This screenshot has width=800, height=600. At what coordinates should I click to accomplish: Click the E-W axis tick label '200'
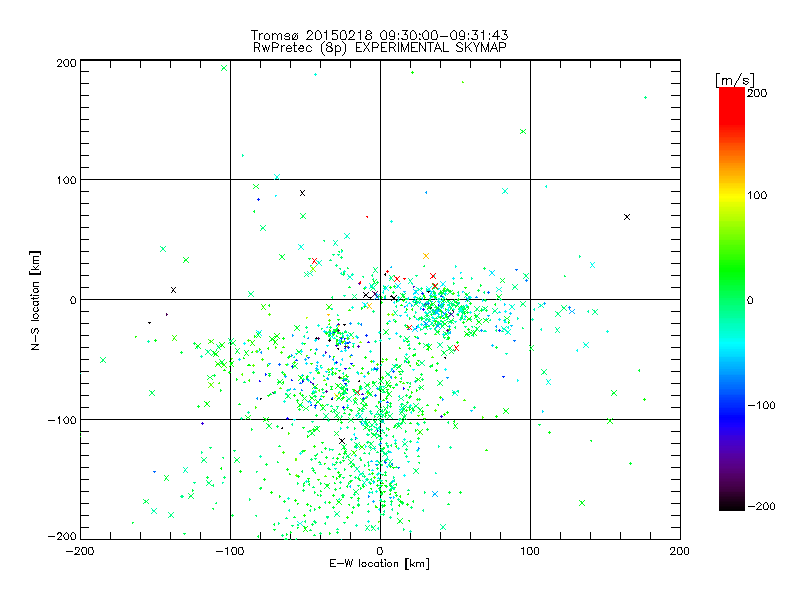[x=680, y=551]
